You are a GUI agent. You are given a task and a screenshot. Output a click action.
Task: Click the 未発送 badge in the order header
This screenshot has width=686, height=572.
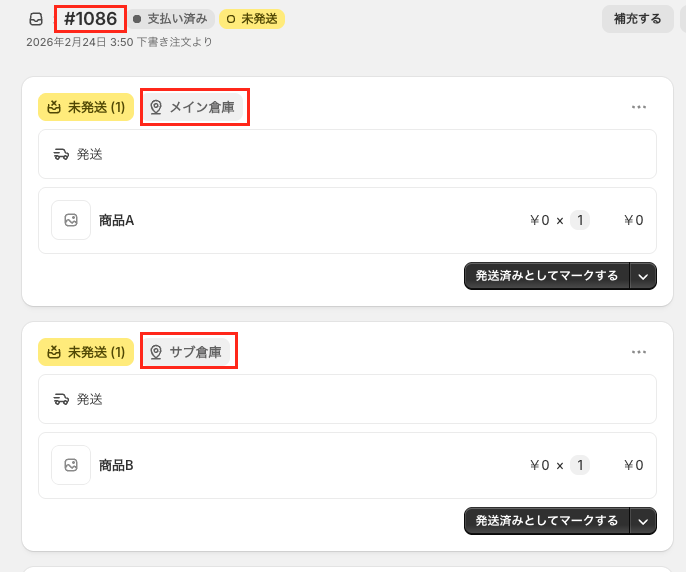click(x=252, y=19)
